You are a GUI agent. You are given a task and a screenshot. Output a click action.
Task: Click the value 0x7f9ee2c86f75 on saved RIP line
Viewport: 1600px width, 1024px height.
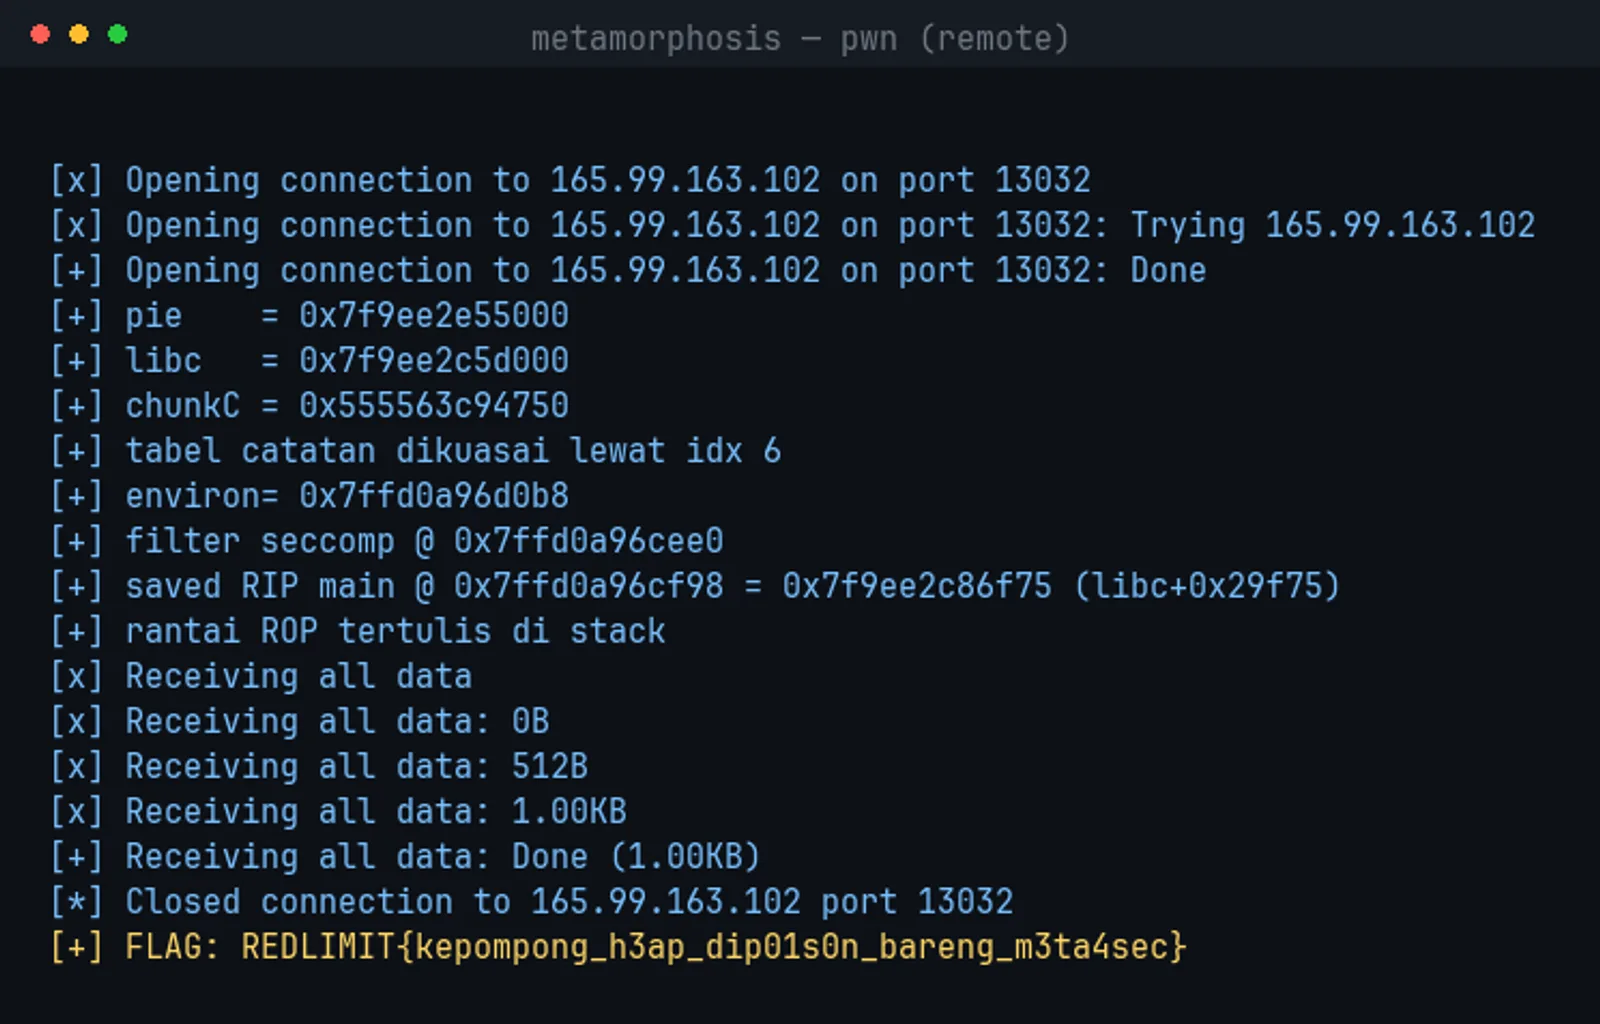(x=917, y=586)
